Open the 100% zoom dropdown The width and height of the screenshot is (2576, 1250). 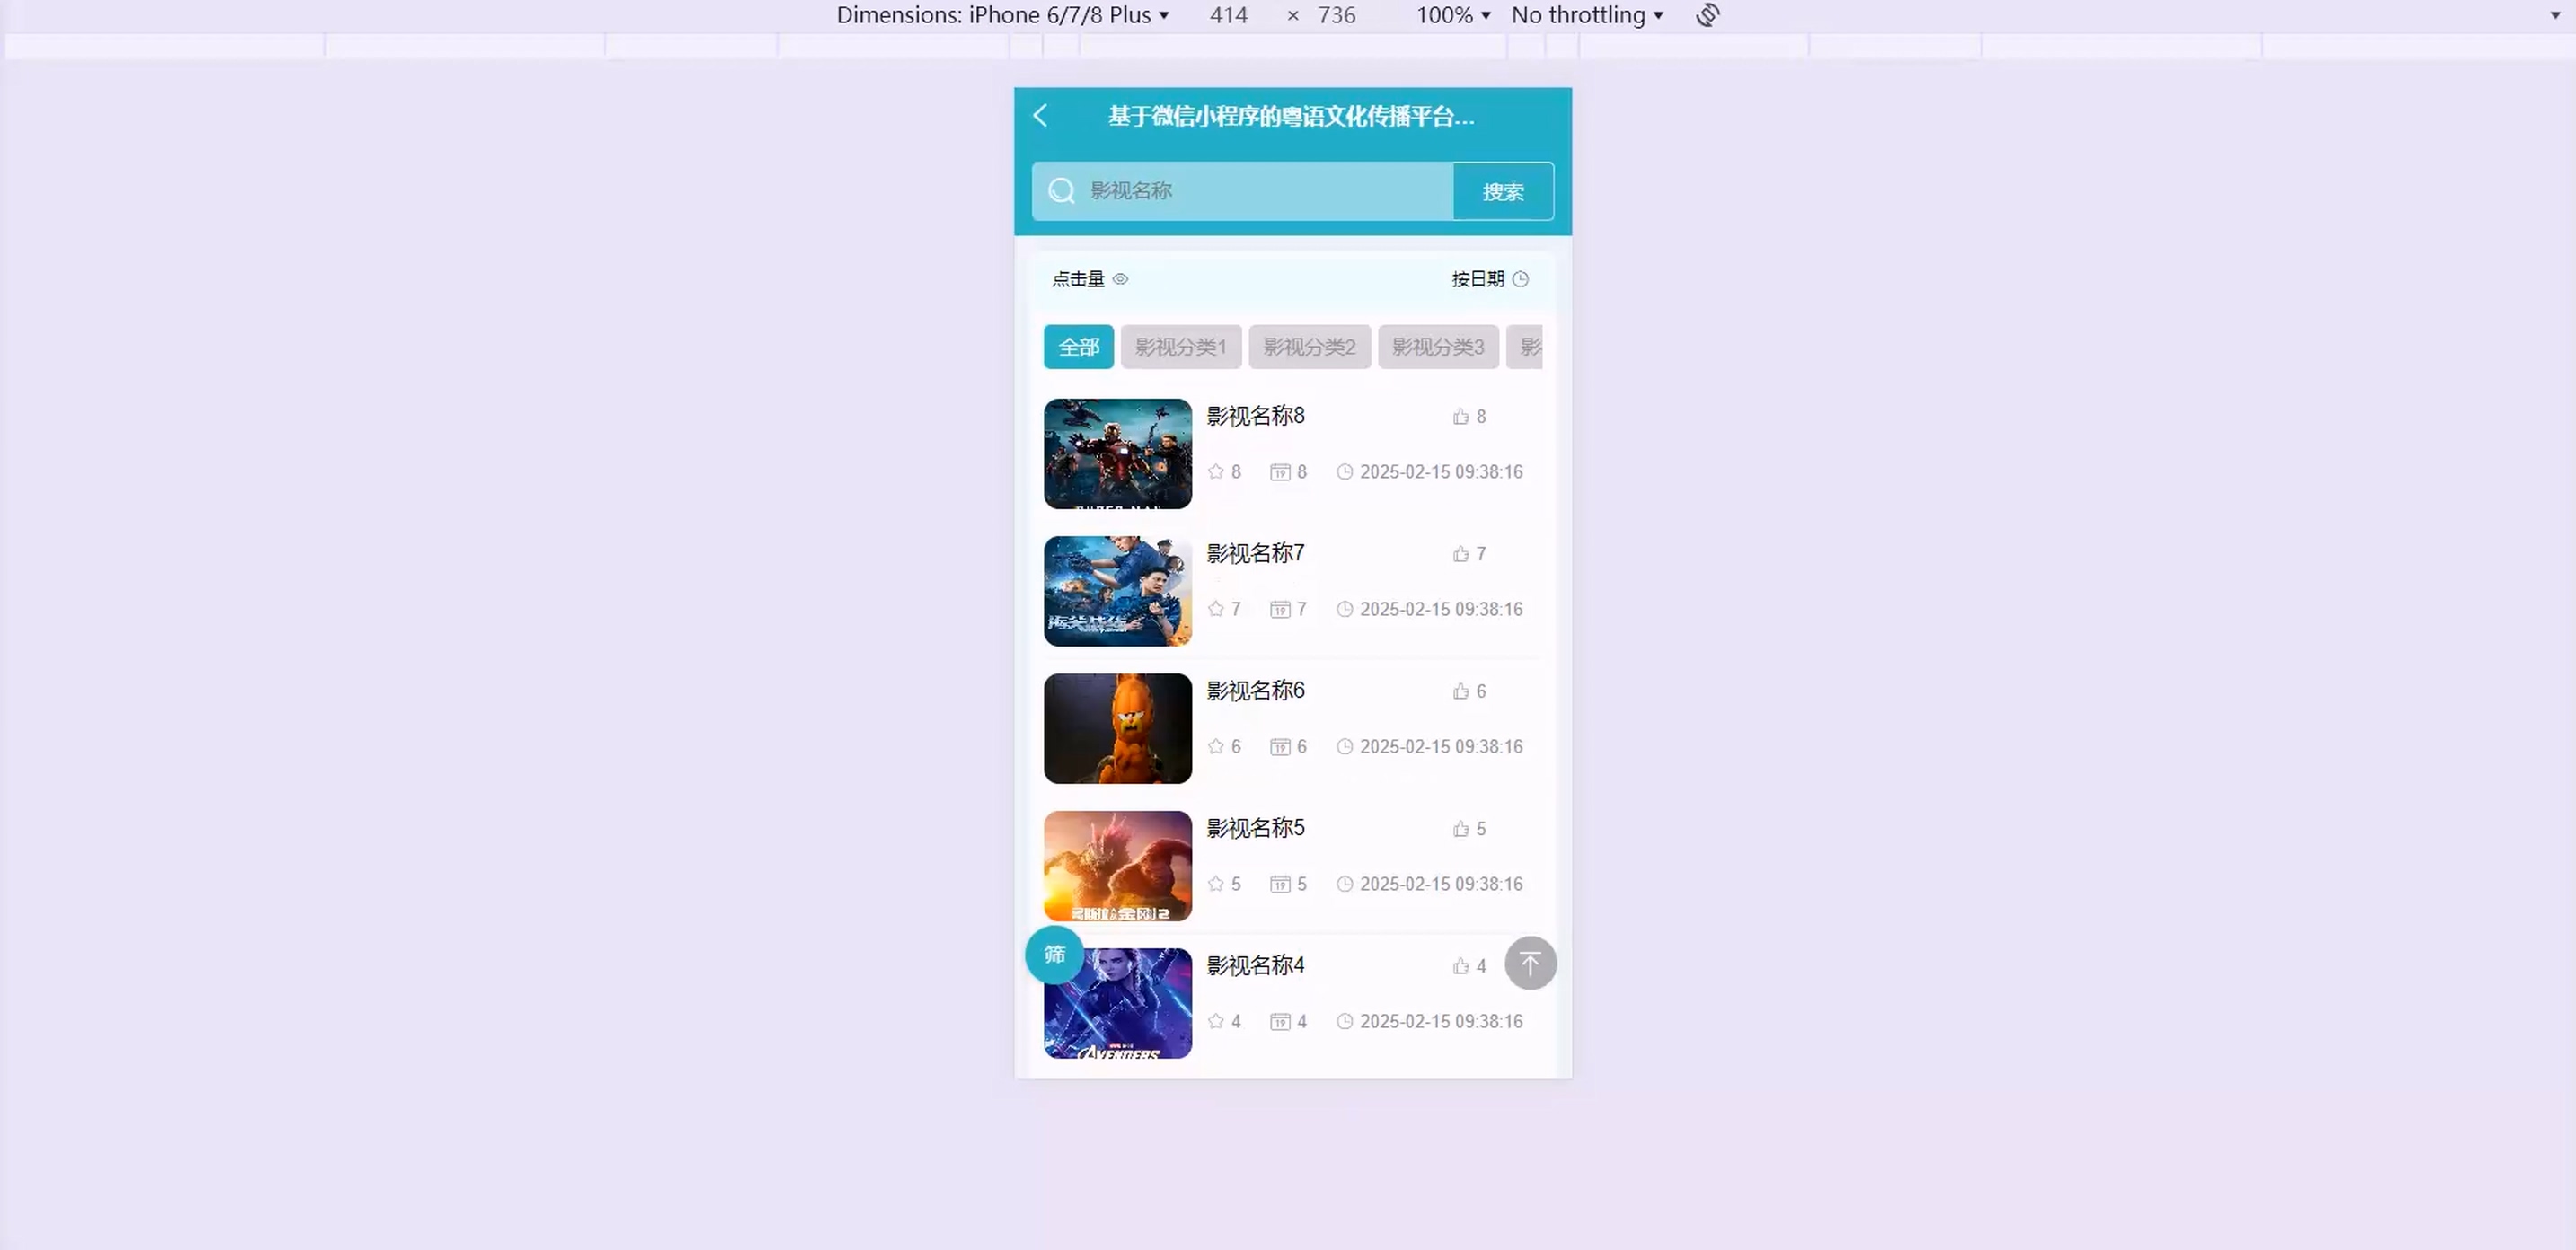[1453, 15]
